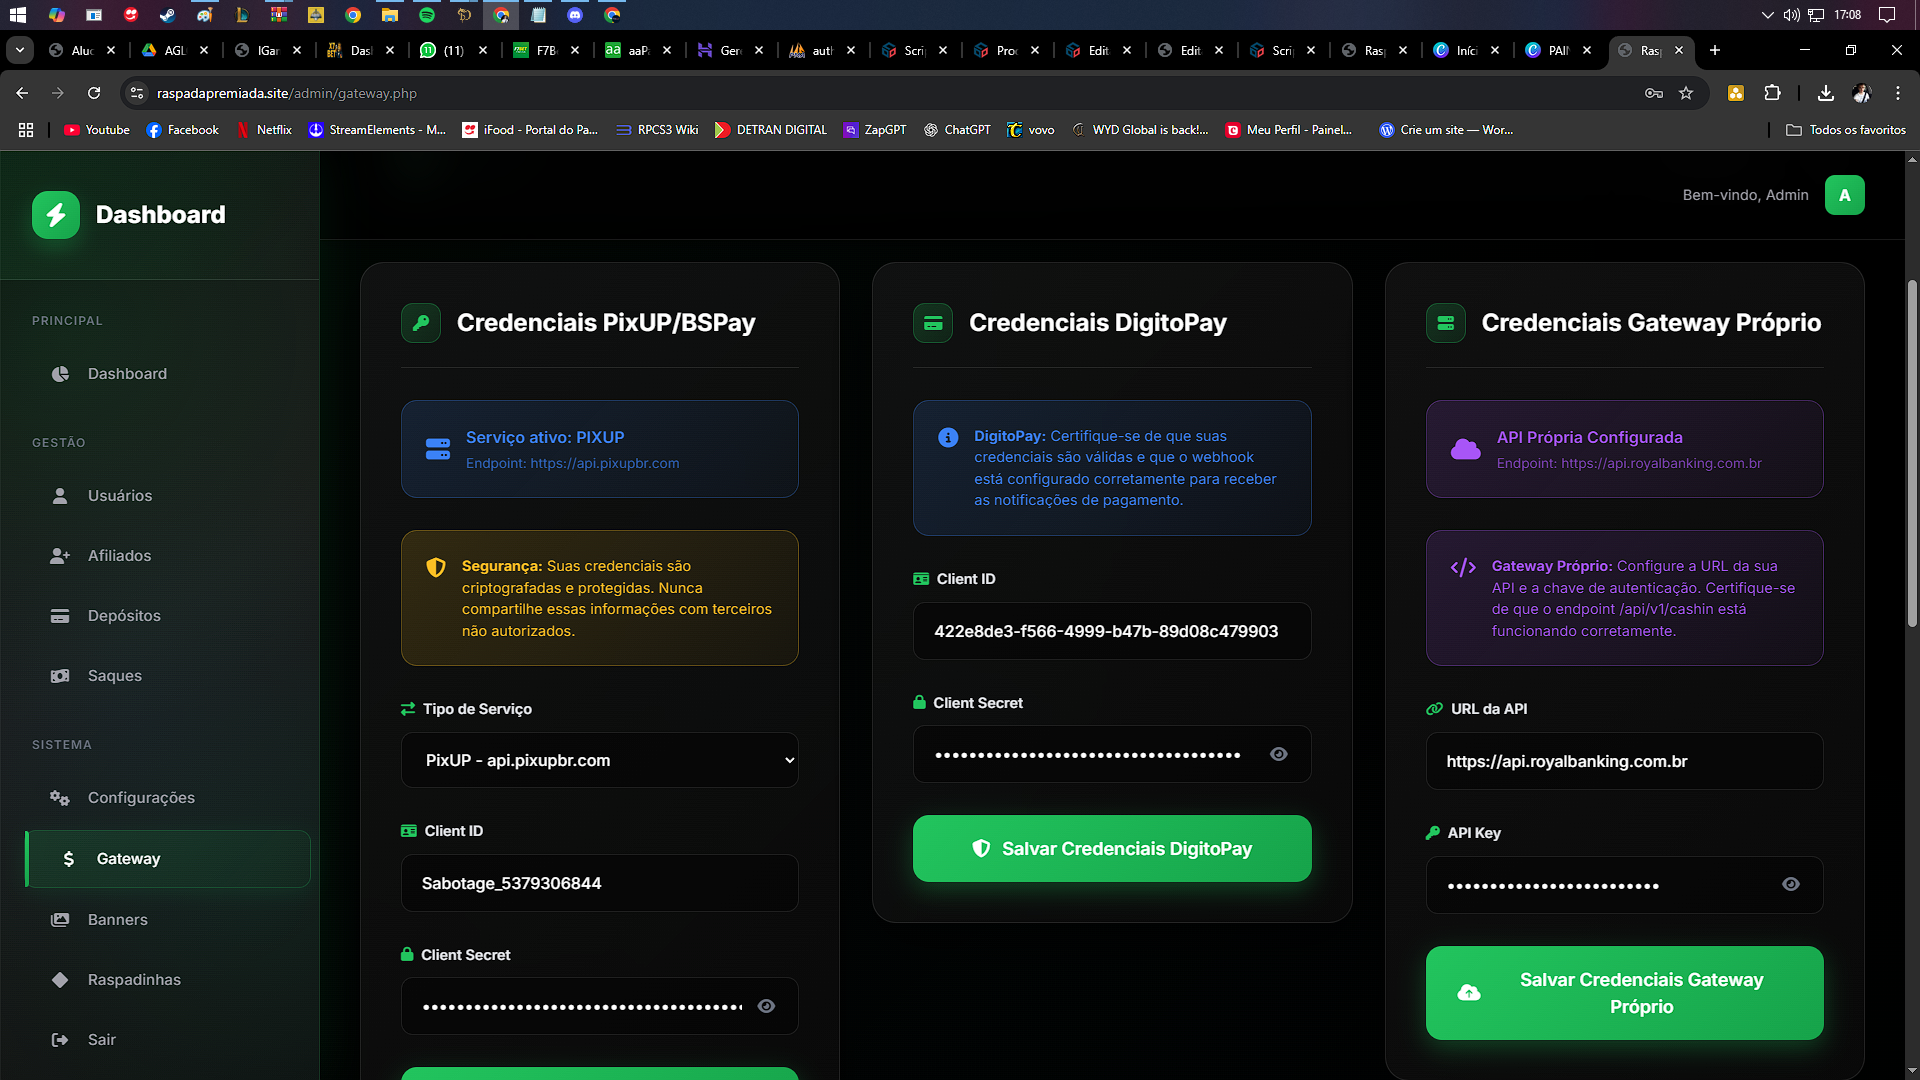Screen dimensions: 1920x1080
Task: Click the API Key password field
Action: 1624,885
